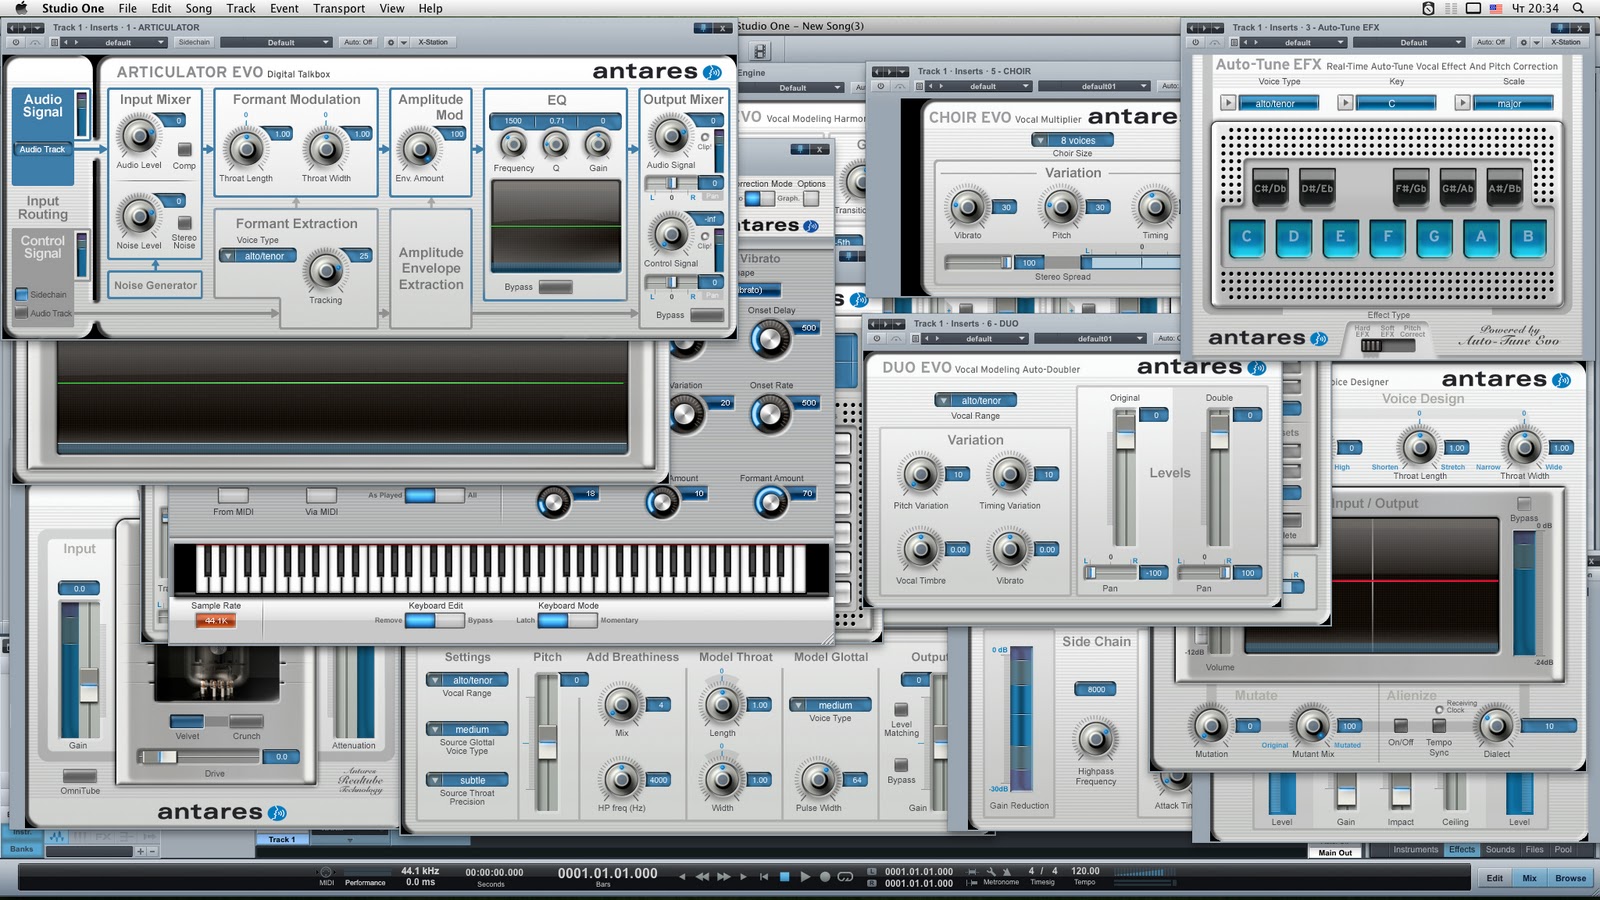Click the Edit button in the bottom bar

1494,878
